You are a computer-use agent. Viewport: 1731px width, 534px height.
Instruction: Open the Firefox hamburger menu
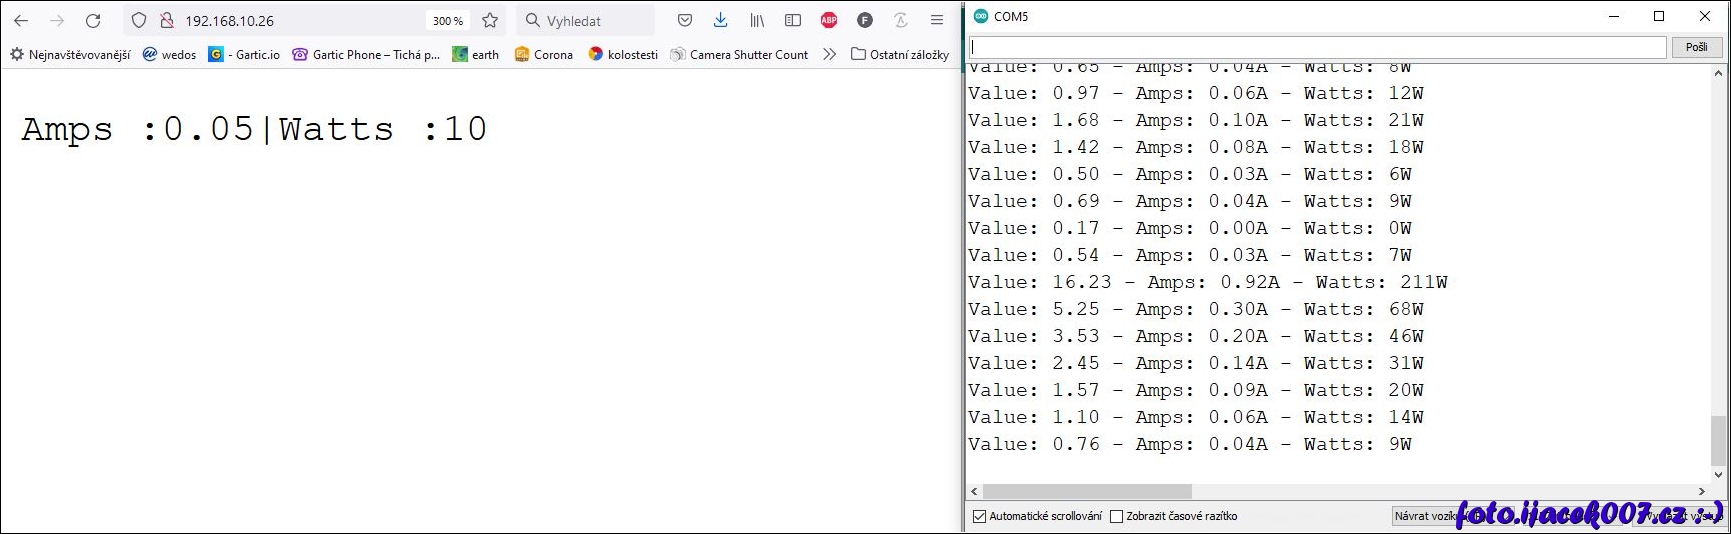(x=937, y=20)
